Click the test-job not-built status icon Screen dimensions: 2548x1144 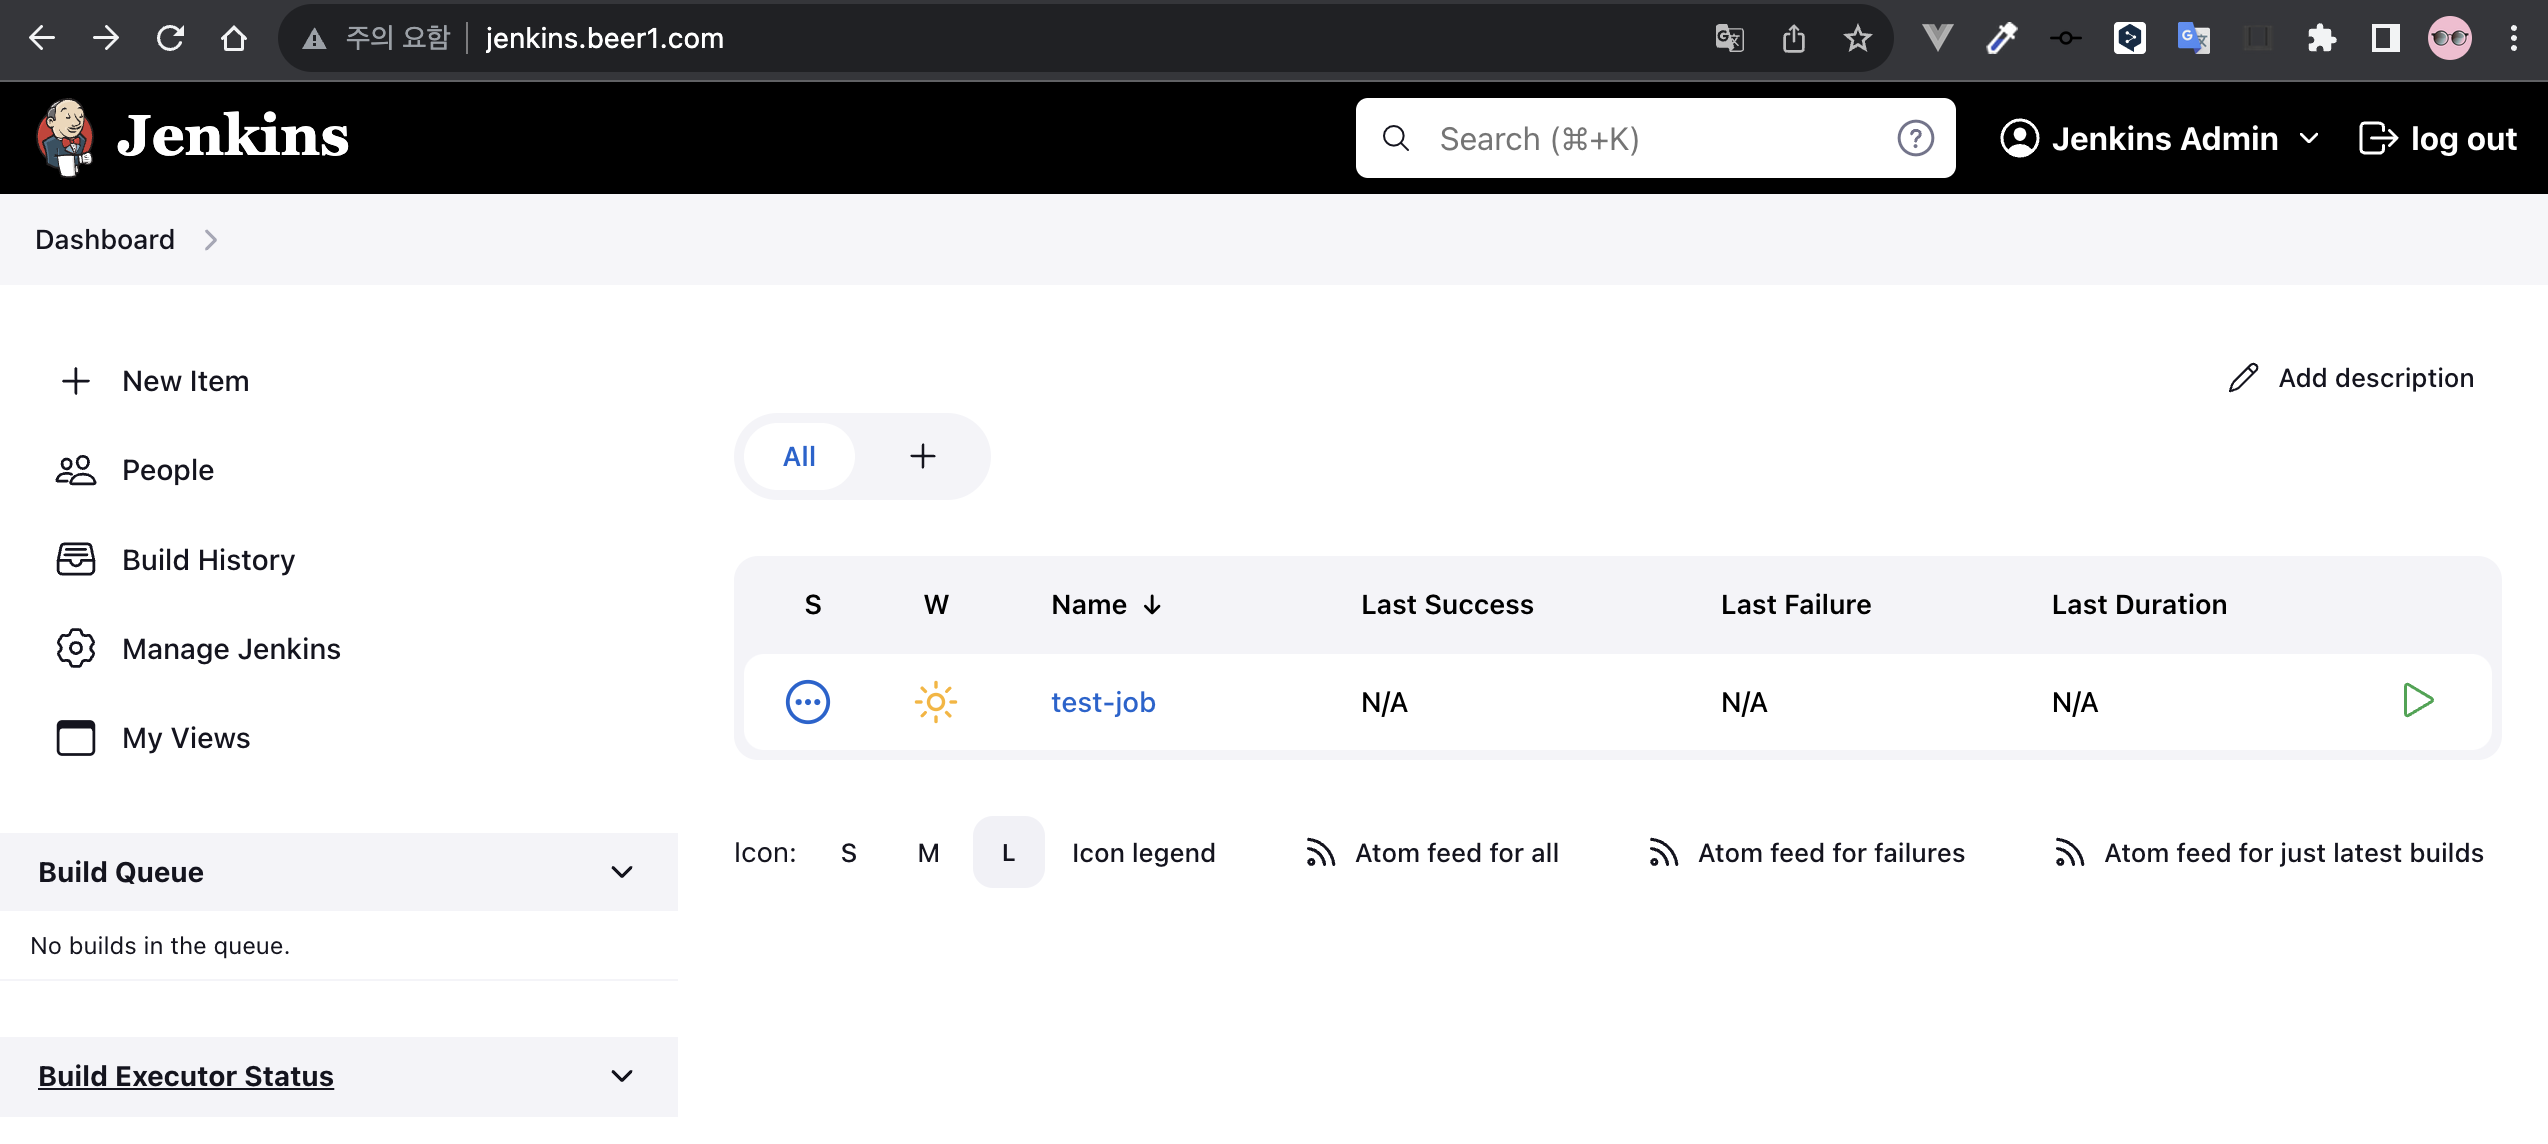[x=807, y=702]
